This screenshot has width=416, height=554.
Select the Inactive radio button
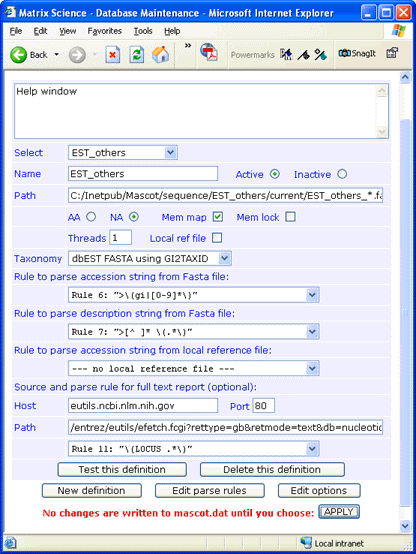(x=342, y=174)
